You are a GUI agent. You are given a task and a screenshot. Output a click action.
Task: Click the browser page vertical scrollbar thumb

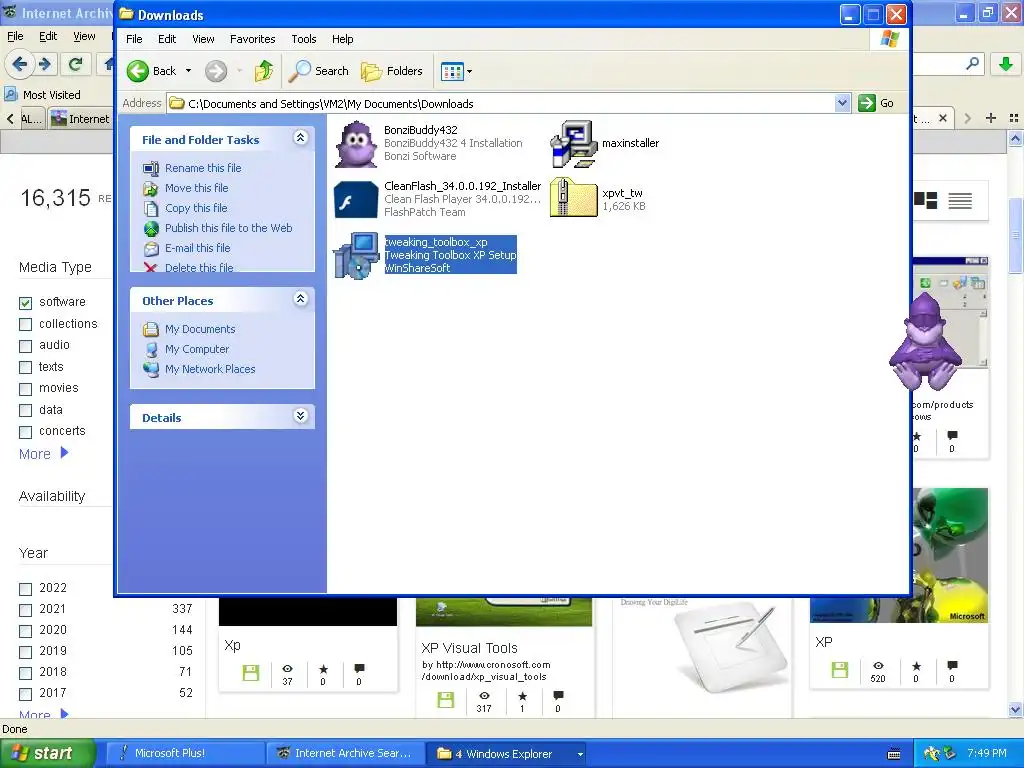pos(1016,235)
